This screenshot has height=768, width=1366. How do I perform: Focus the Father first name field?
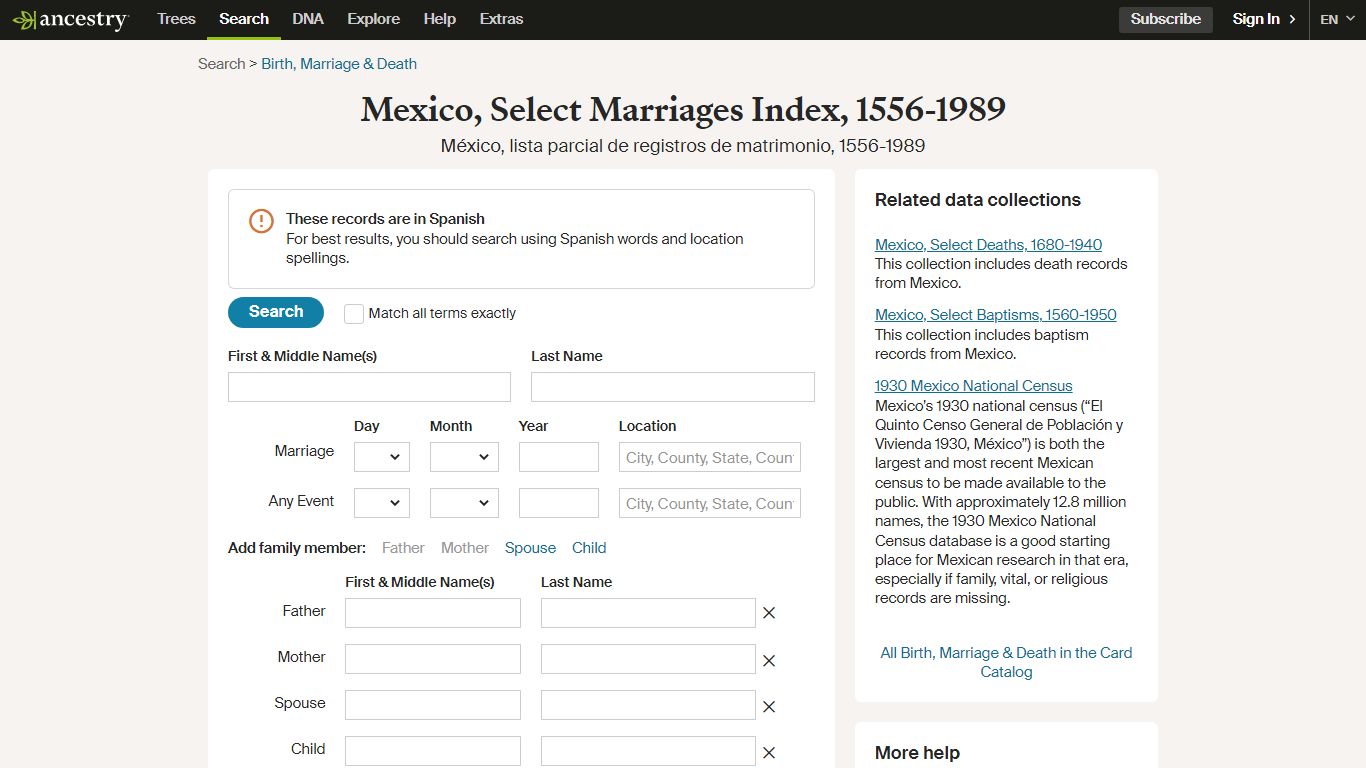coord(433,613)
